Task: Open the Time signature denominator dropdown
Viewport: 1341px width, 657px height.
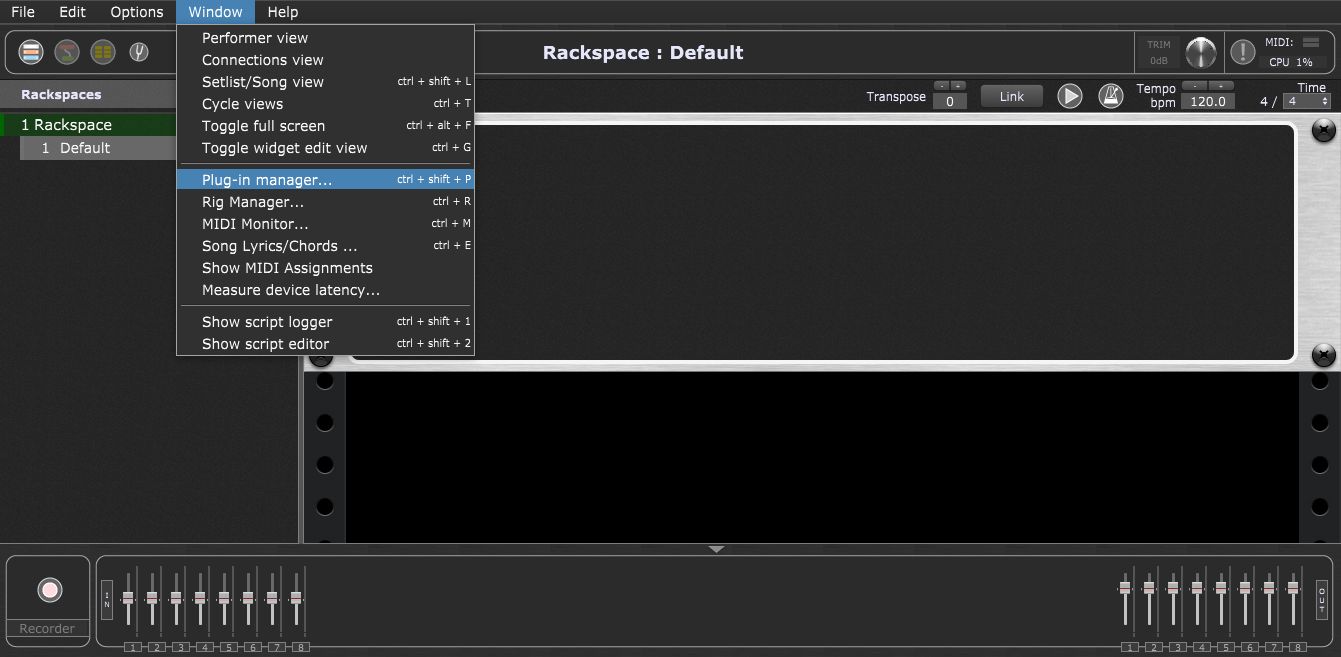Action: click(x=1308, y=101)
